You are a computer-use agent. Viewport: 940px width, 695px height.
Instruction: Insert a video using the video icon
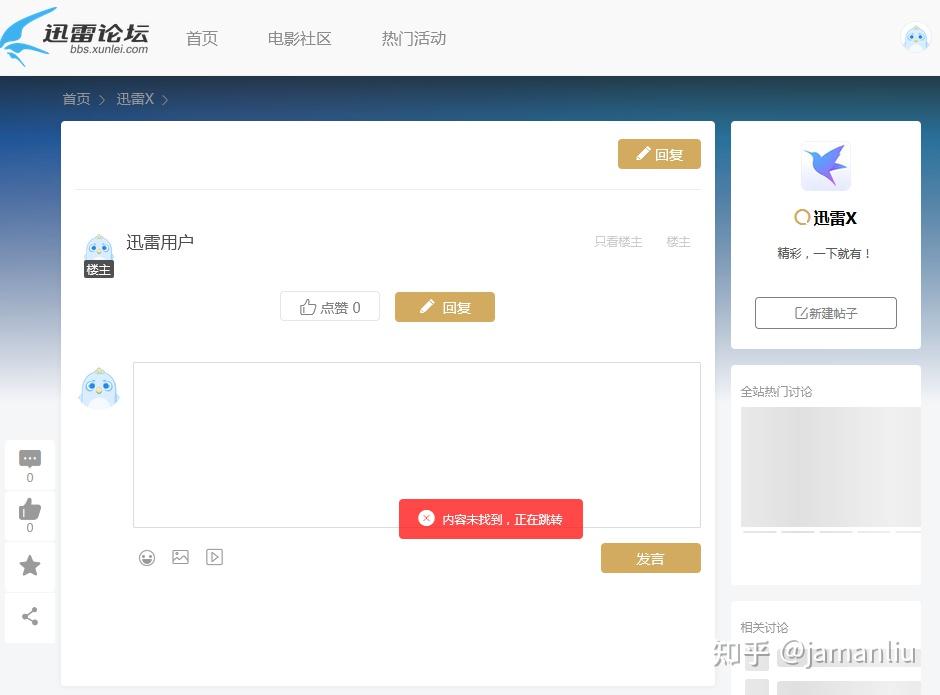(x=214, y=557)
